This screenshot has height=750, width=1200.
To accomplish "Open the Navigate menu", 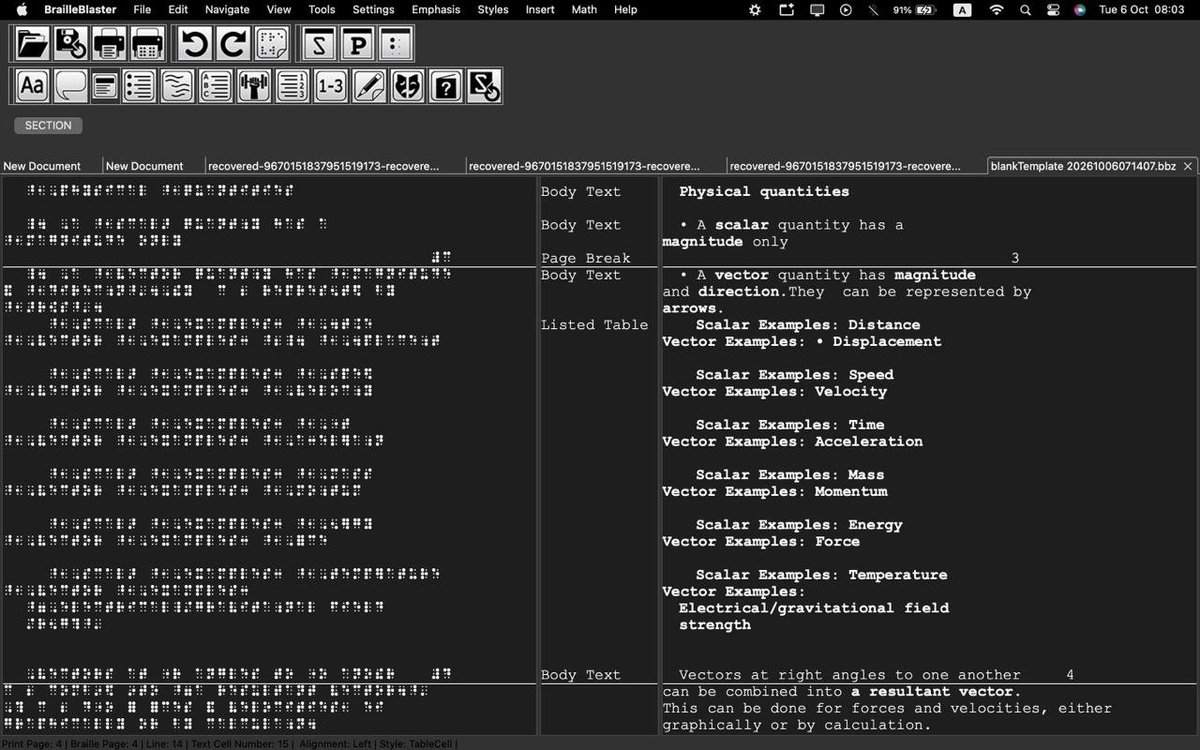I will click(227, 9).
